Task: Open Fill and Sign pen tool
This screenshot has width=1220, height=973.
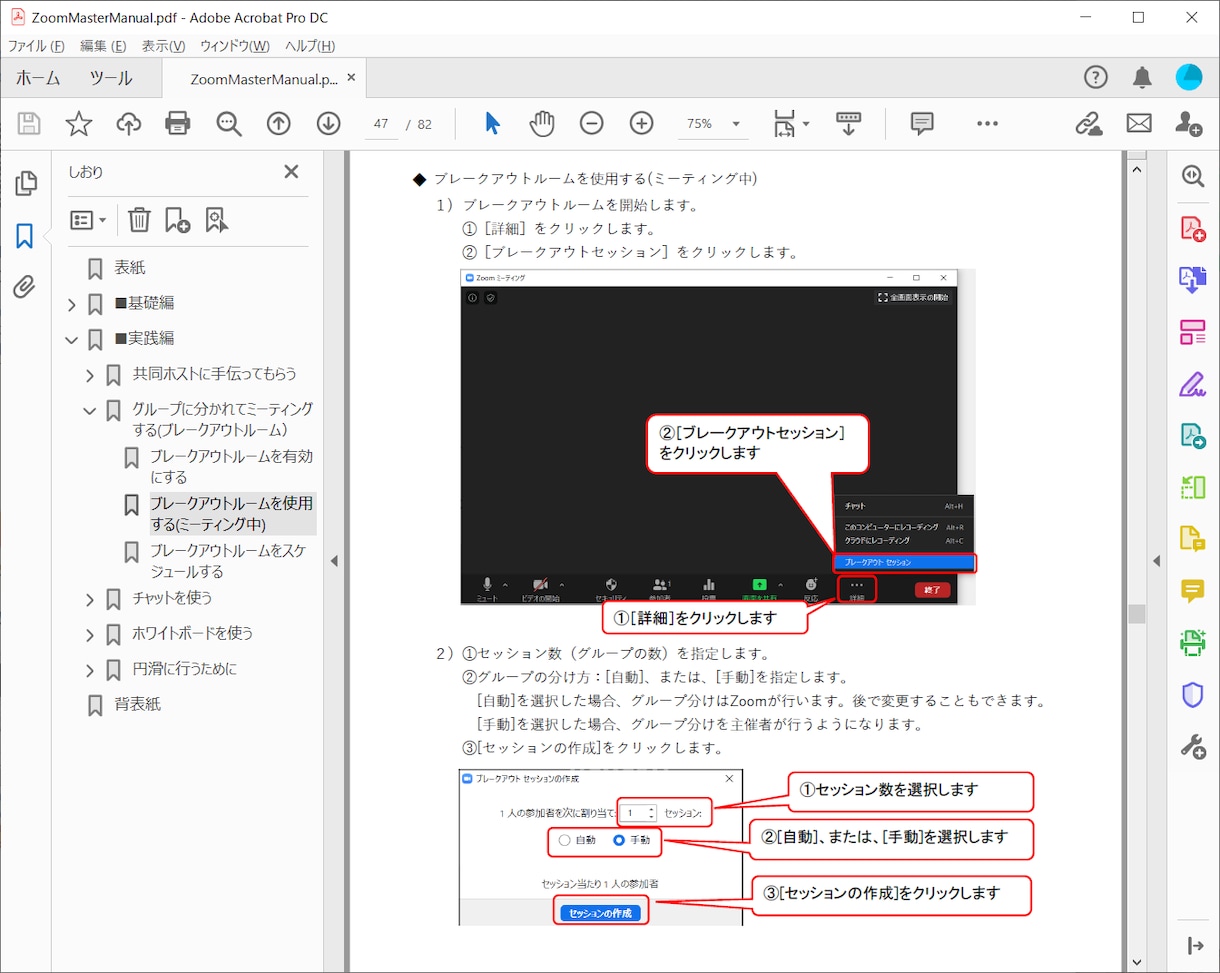Action: pyautogui.click(x=1192, y=384)
